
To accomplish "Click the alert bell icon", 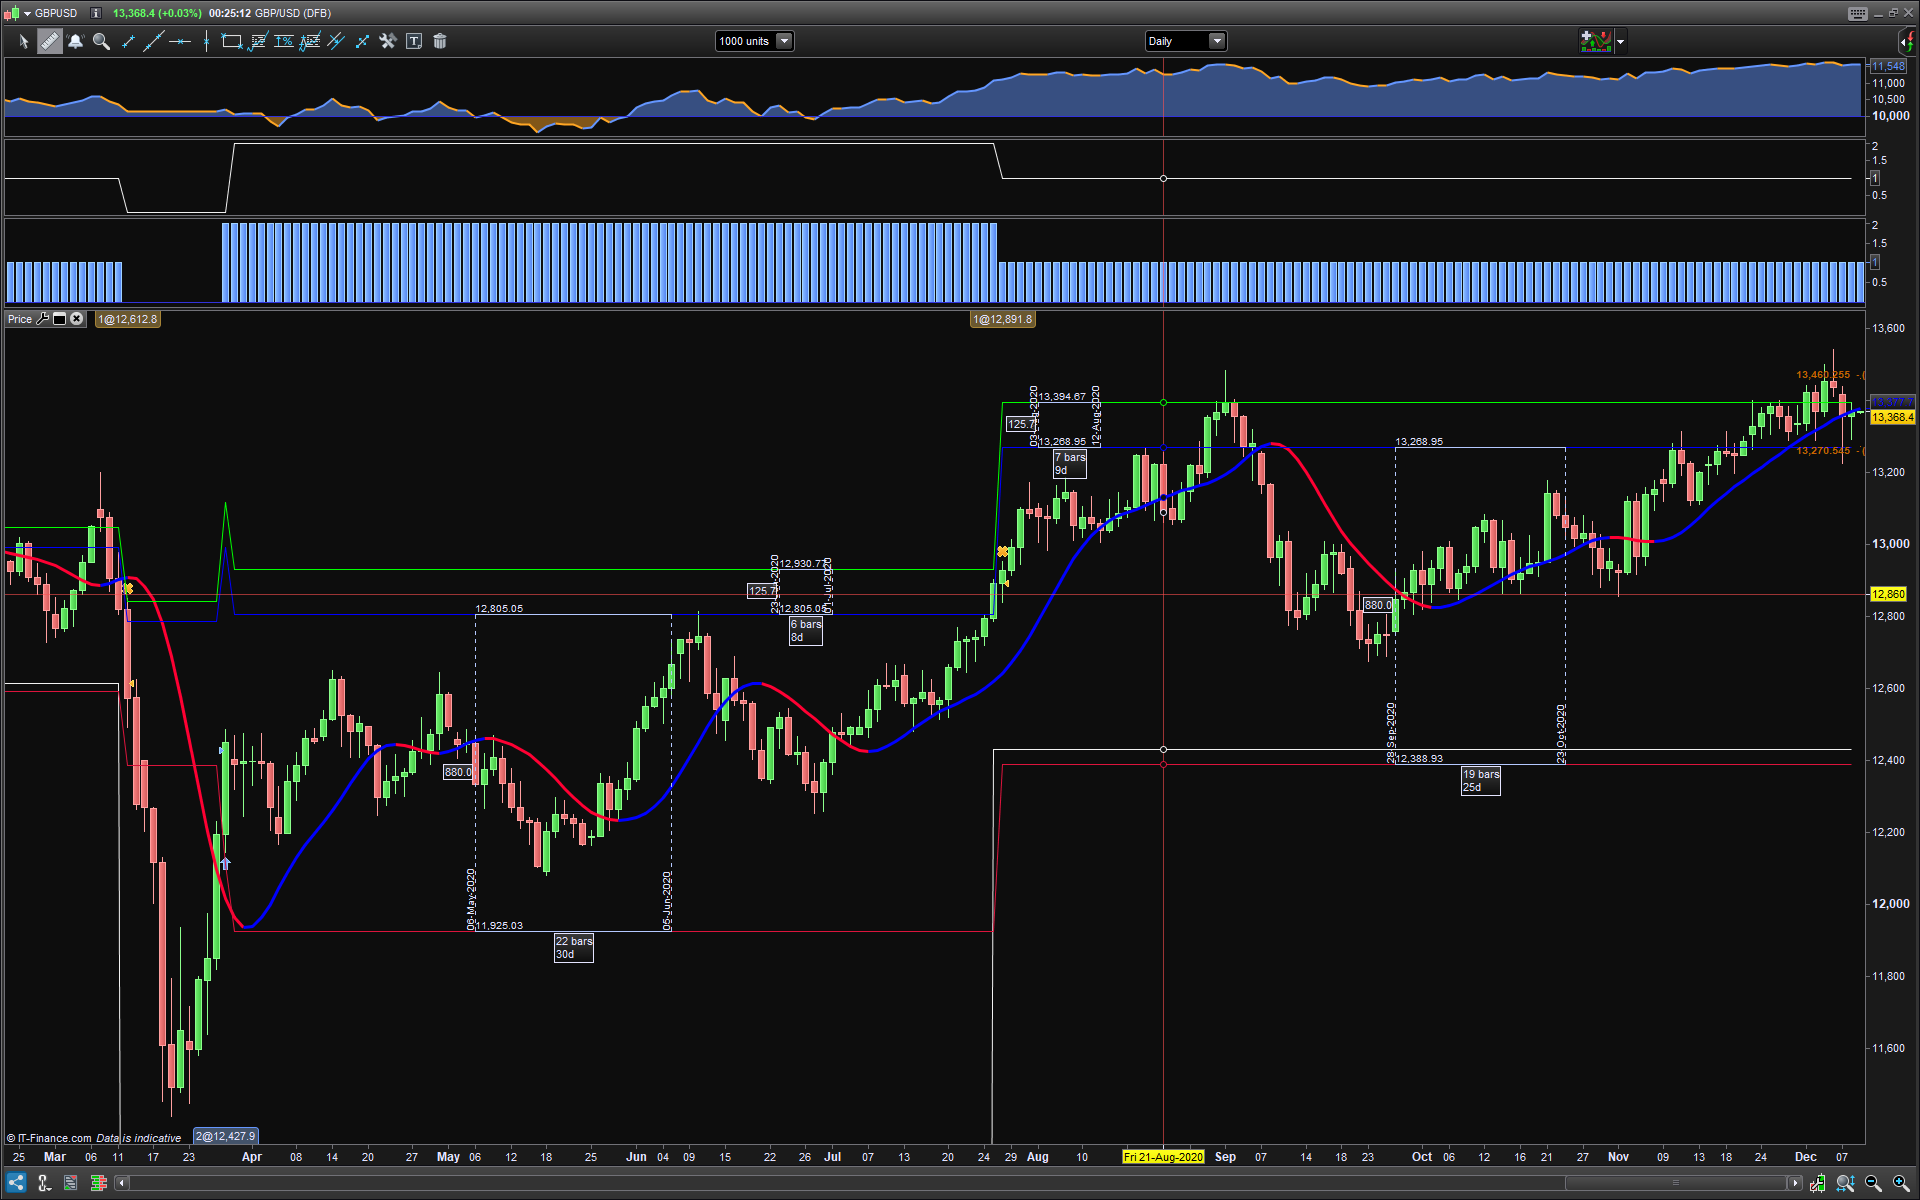I will click(x=75, y=41).
